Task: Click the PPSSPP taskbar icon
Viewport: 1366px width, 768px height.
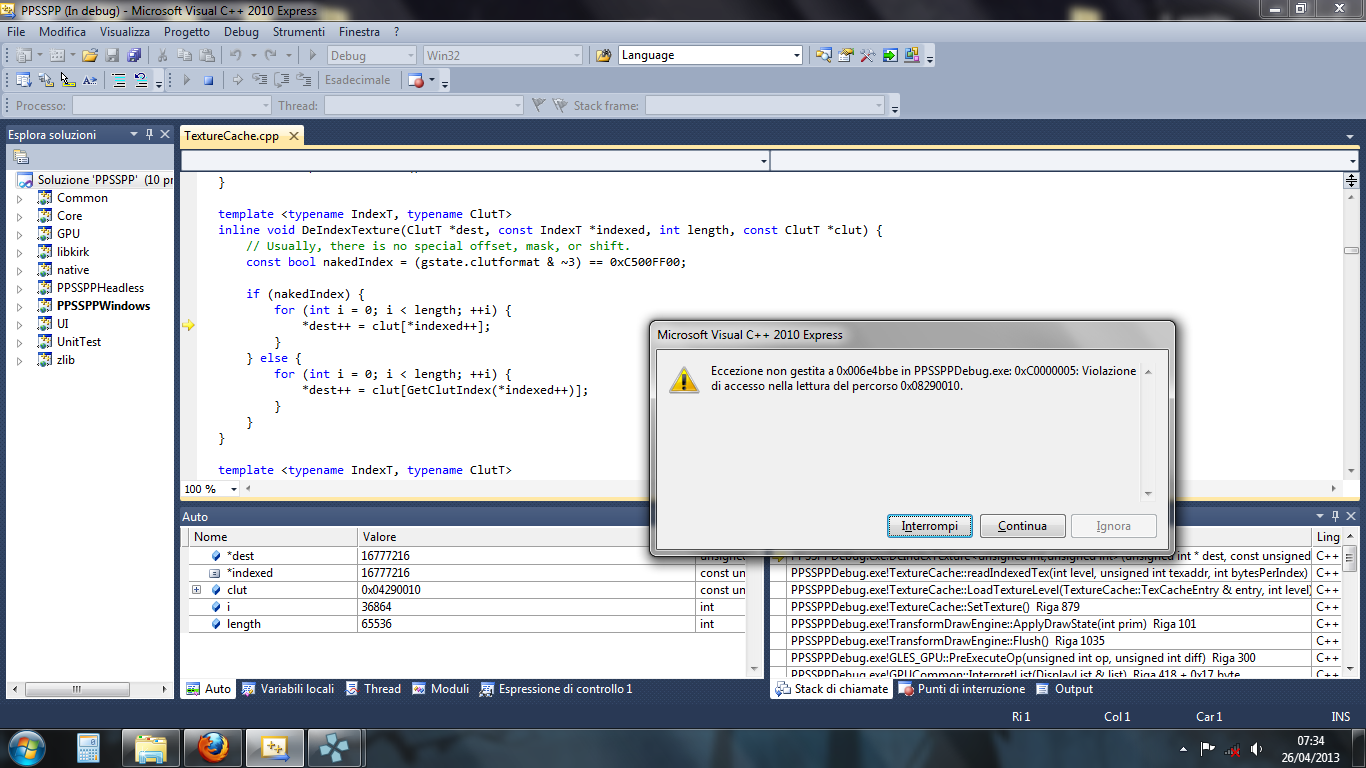Action: [x=336, y=748]
